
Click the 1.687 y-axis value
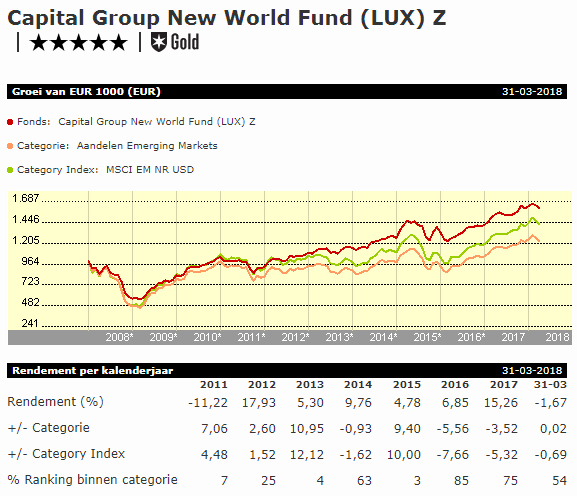point(25,199)
